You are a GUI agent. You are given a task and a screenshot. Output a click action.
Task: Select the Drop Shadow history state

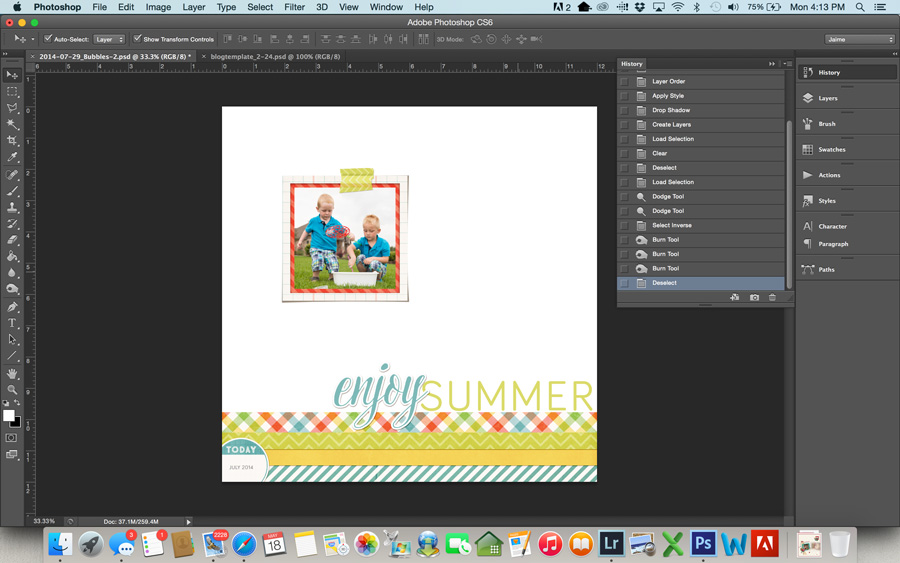pos(671,110)
